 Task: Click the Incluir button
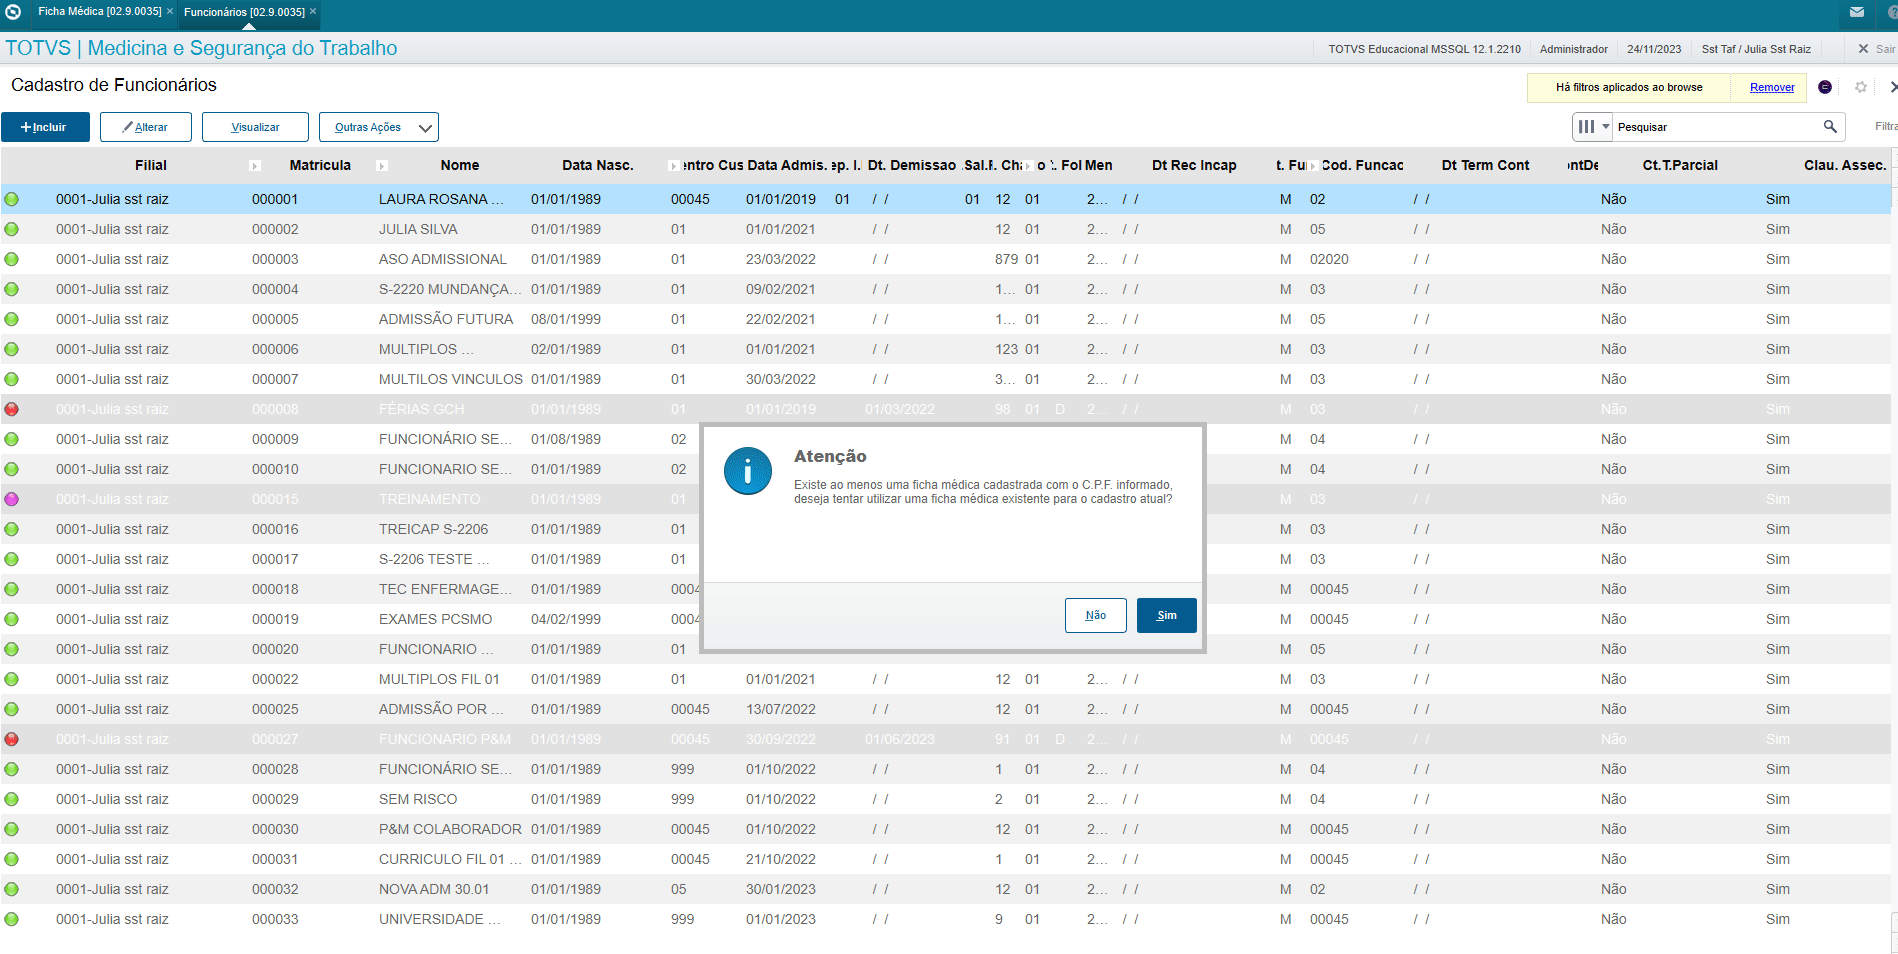point(45,127)
